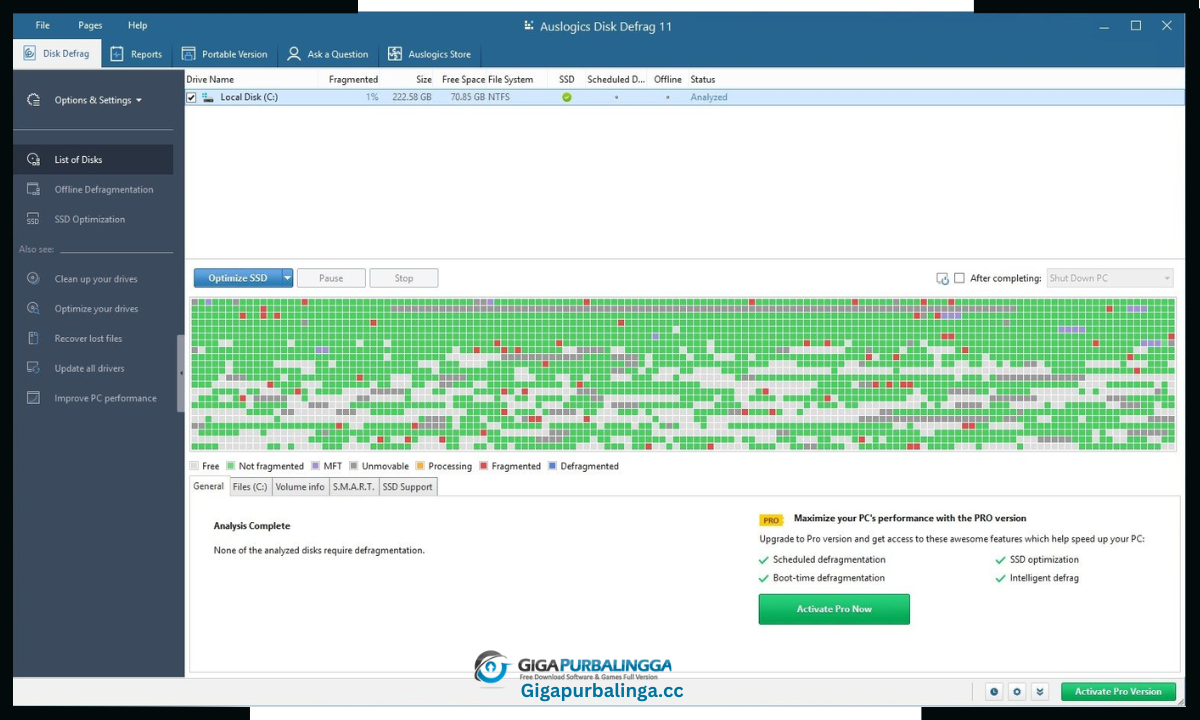
Task: Click the double-chevron icon in status bar
Action: 1040,691
